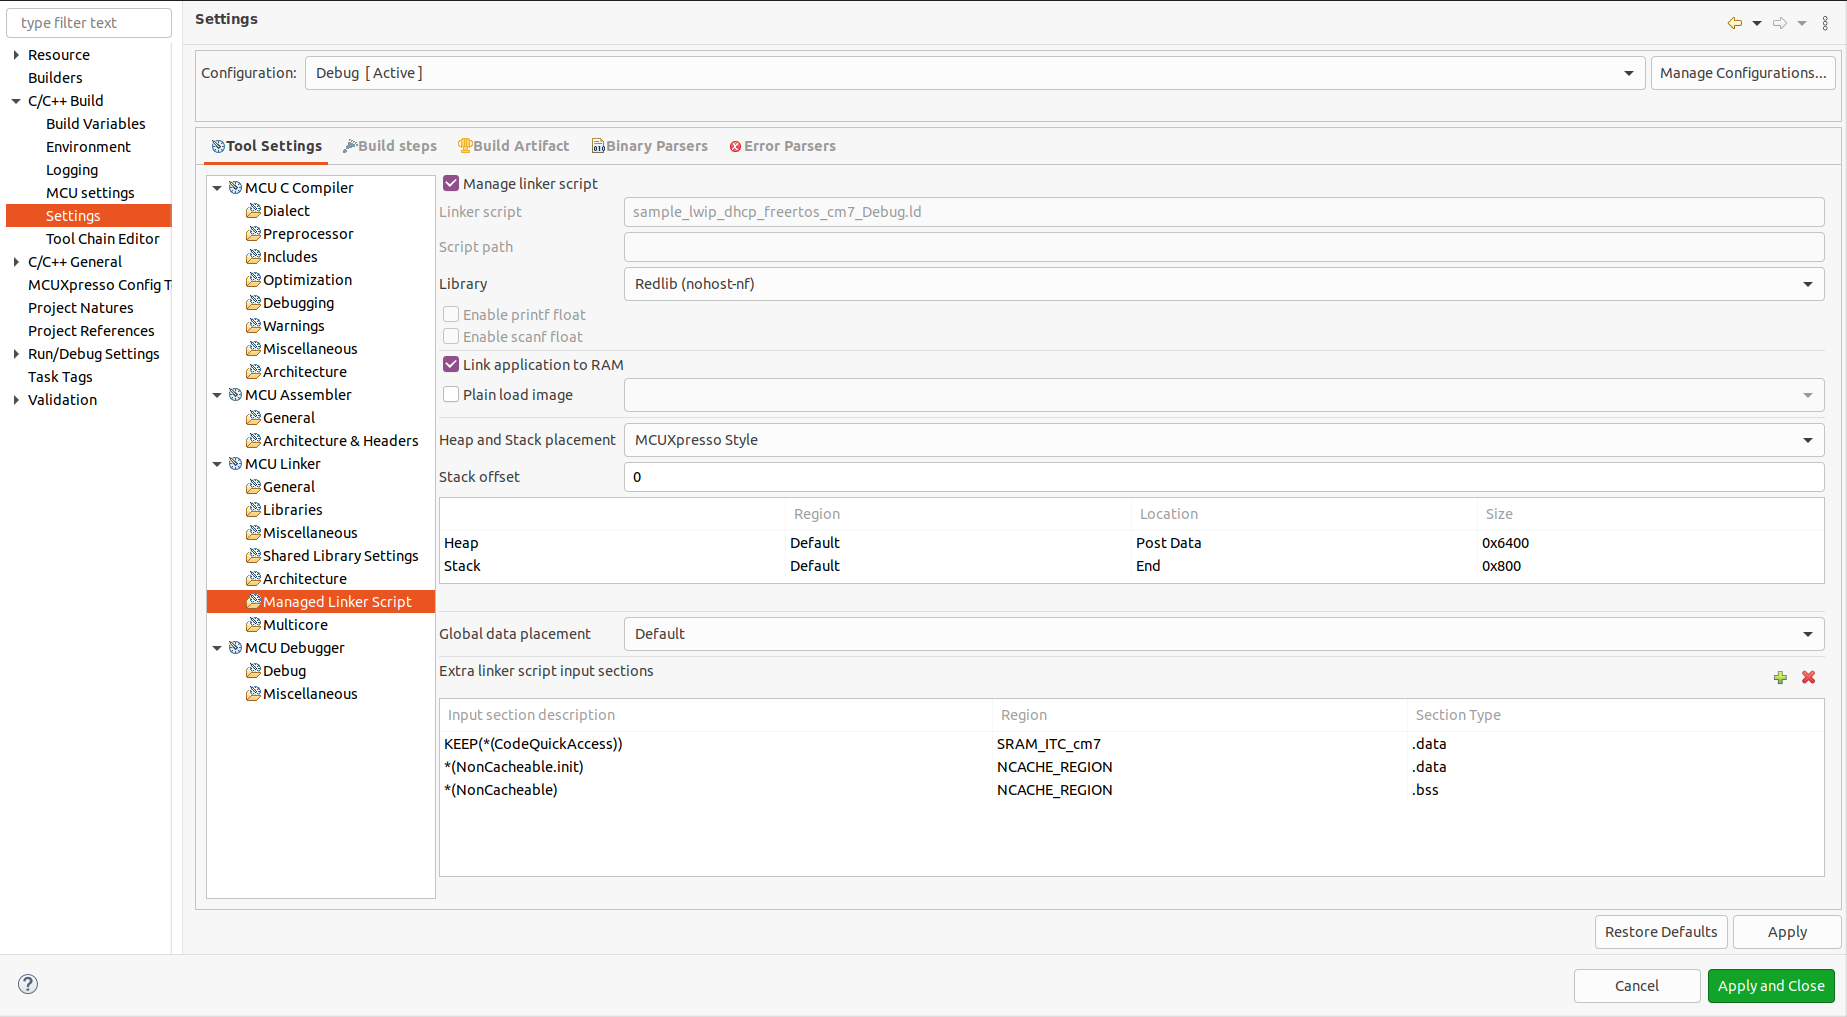Switch to the Build steps tab

[x=390, y=146]
